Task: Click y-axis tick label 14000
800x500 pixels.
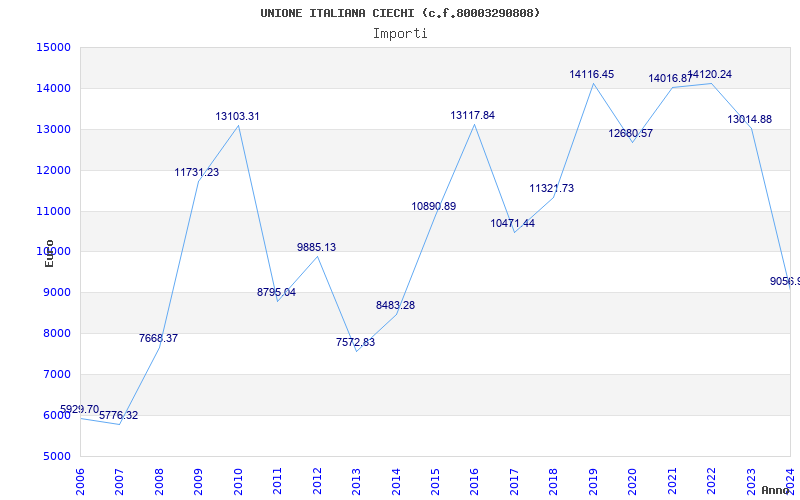Action: pyautogui.click(x=53, y=88)
